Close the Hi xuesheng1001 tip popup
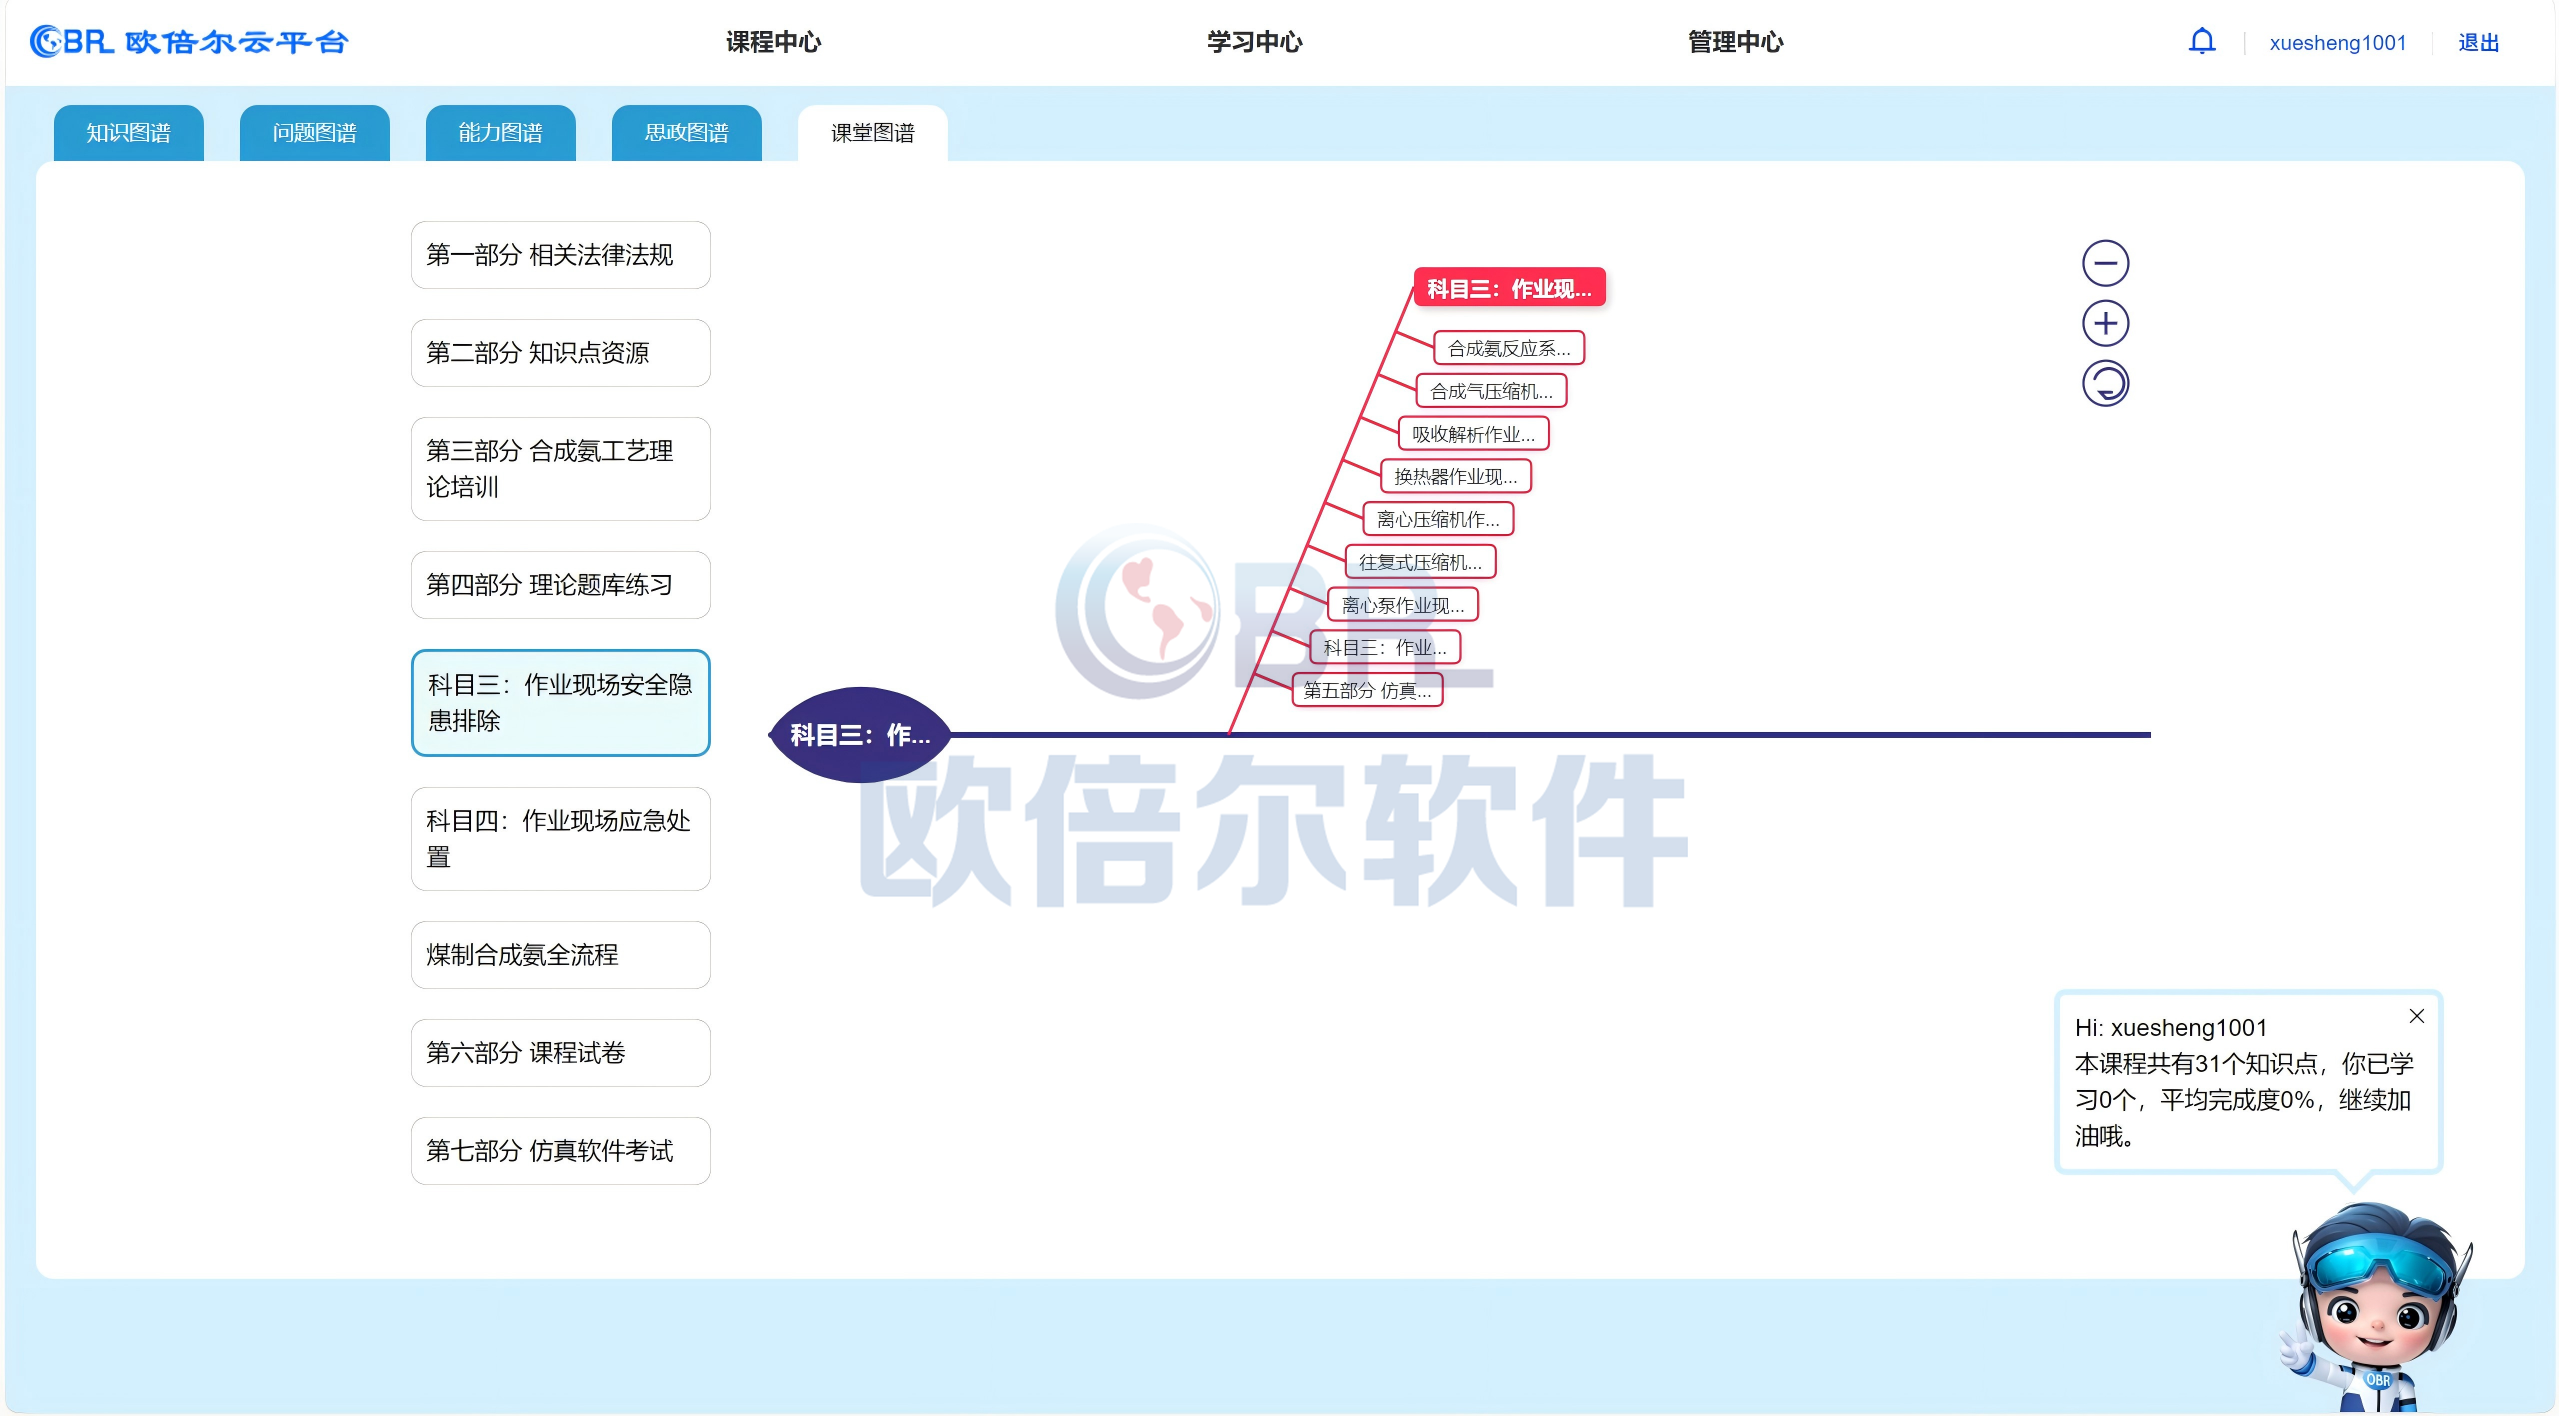The height and width of the screenshot is (1416, 2559). 2416,1016
